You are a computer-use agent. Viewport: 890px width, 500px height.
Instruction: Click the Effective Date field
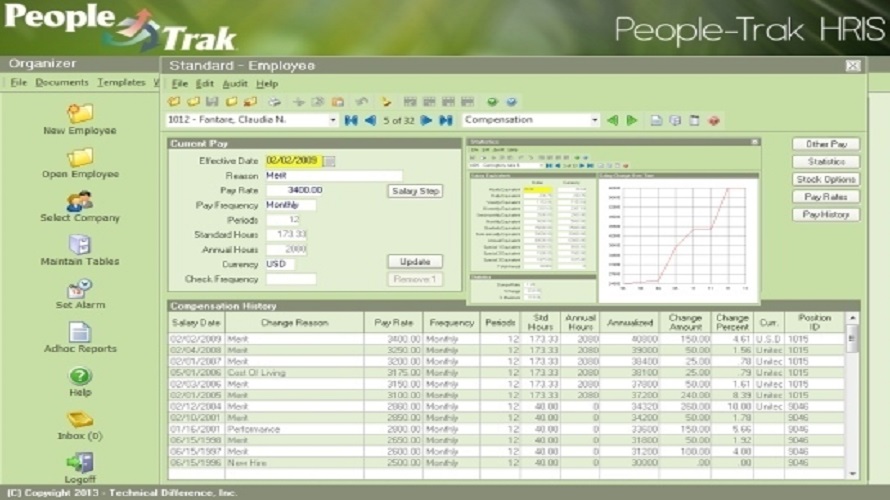293,161
